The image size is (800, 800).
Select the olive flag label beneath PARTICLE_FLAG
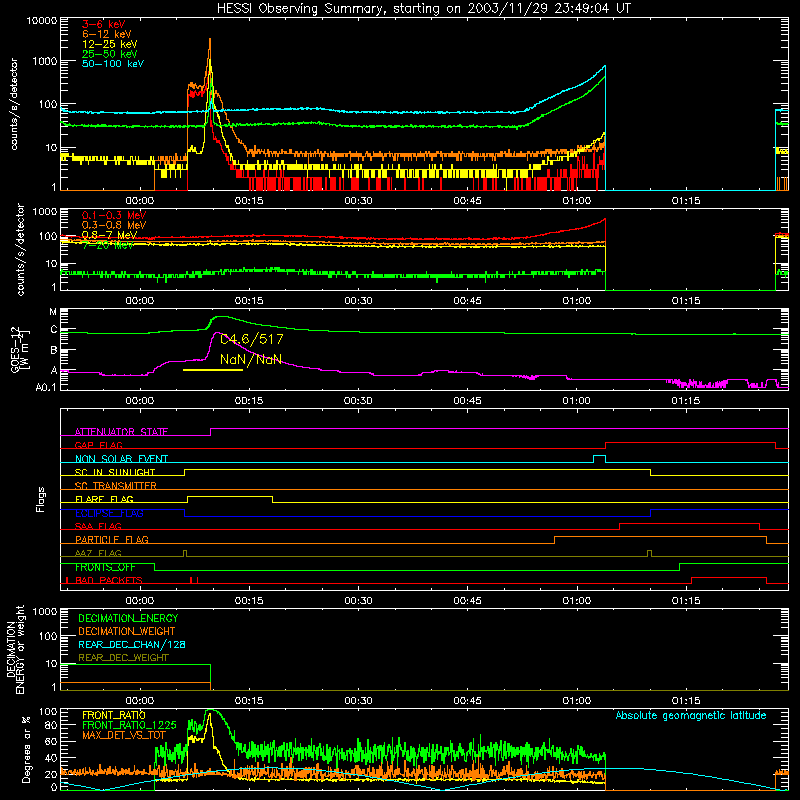(98, 553)
